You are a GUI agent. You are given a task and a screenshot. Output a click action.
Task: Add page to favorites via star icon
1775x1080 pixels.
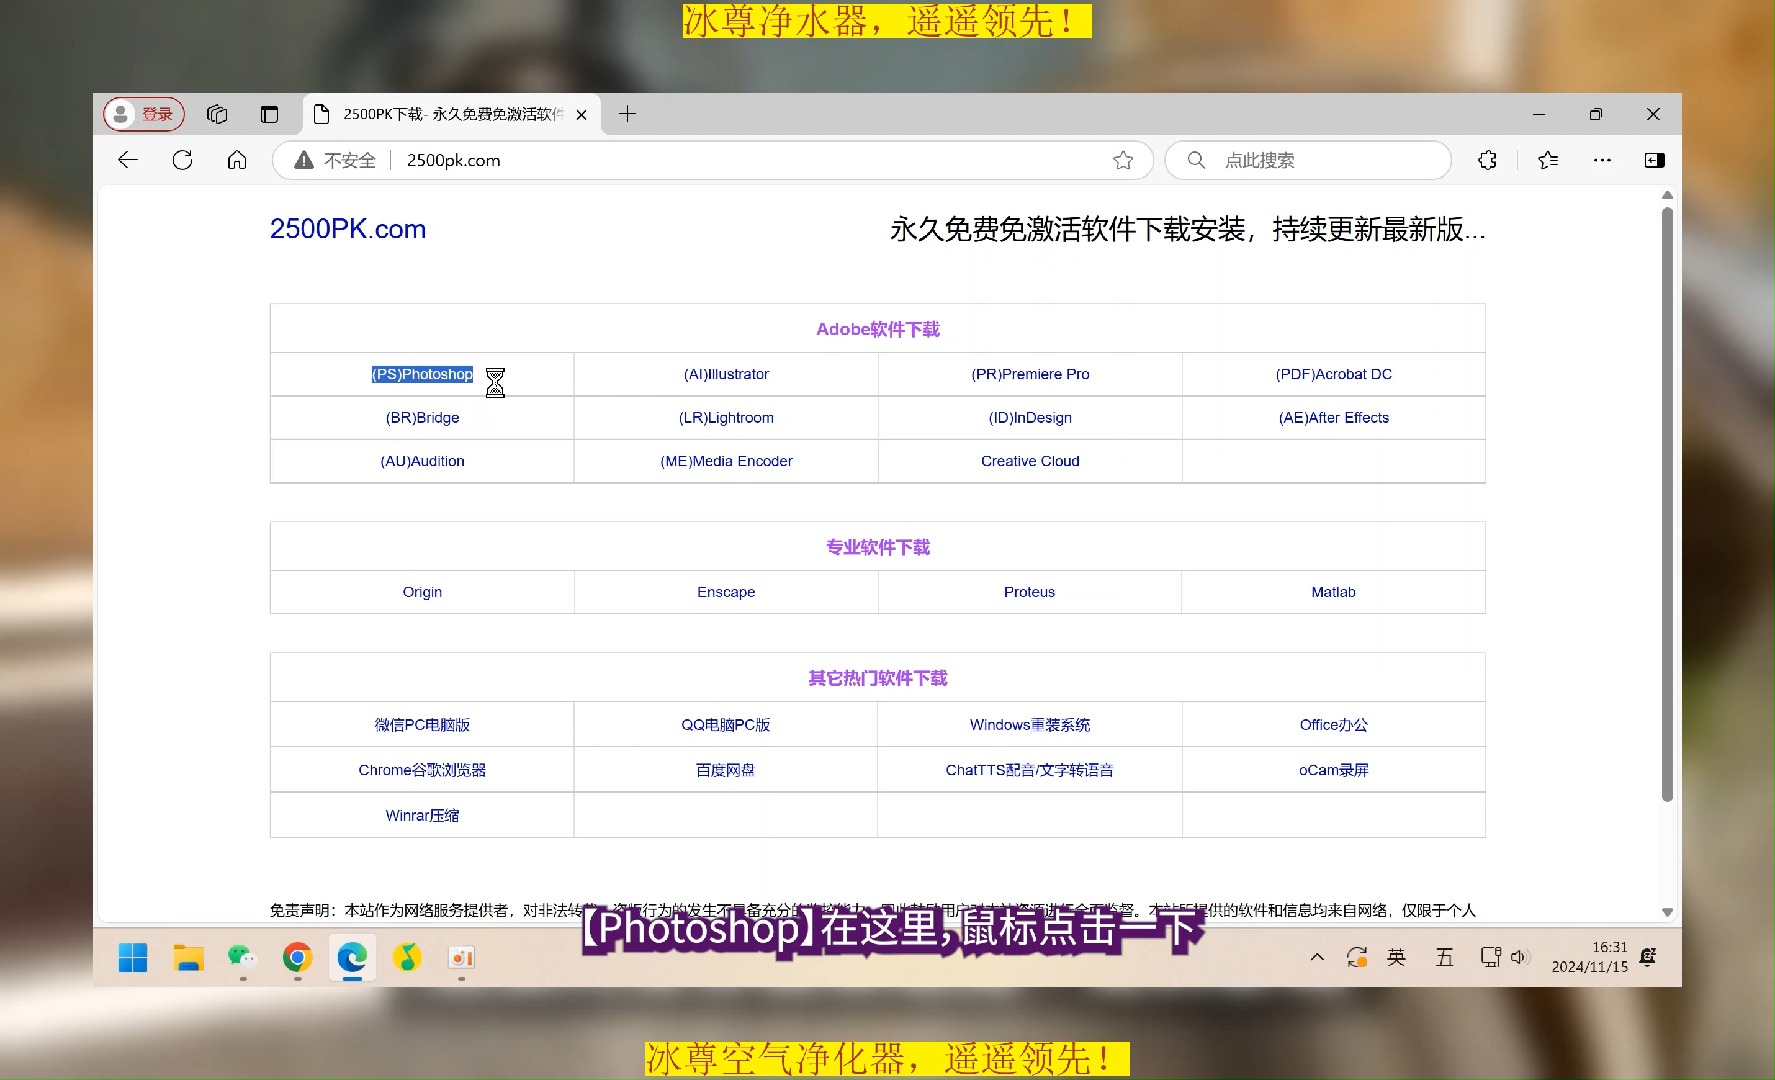click(x=1123, y=160)
